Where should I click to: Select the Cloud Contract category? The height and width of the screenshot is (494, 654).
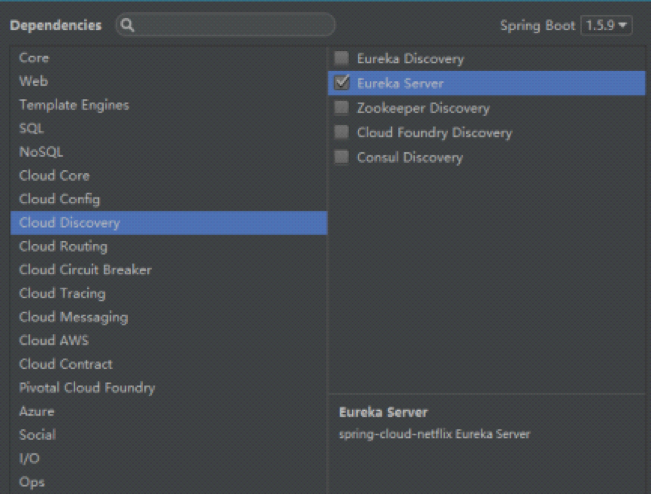(169, 364)
